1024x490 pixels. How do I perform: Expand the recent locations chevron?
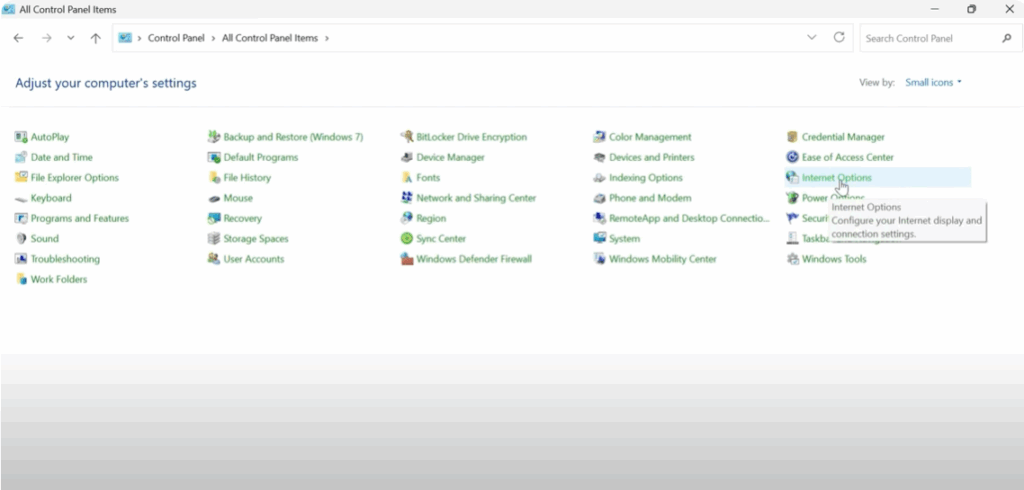tap(70, 38)
